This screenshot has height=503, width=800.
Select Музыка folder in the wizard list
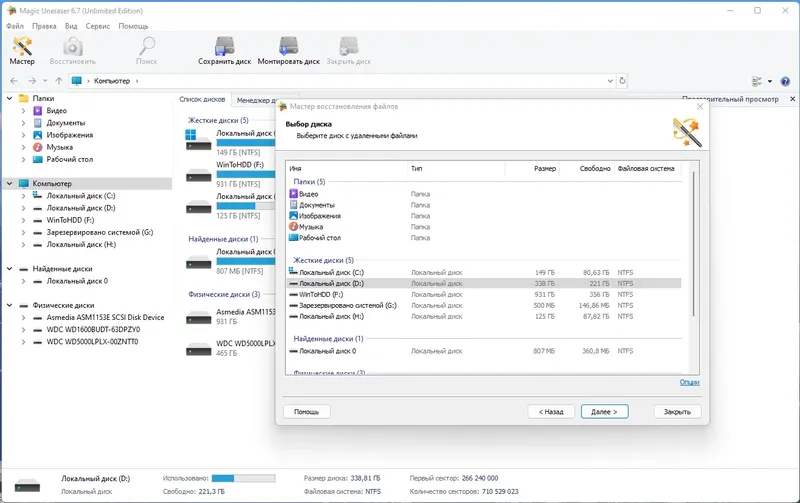tap(306, 227)
